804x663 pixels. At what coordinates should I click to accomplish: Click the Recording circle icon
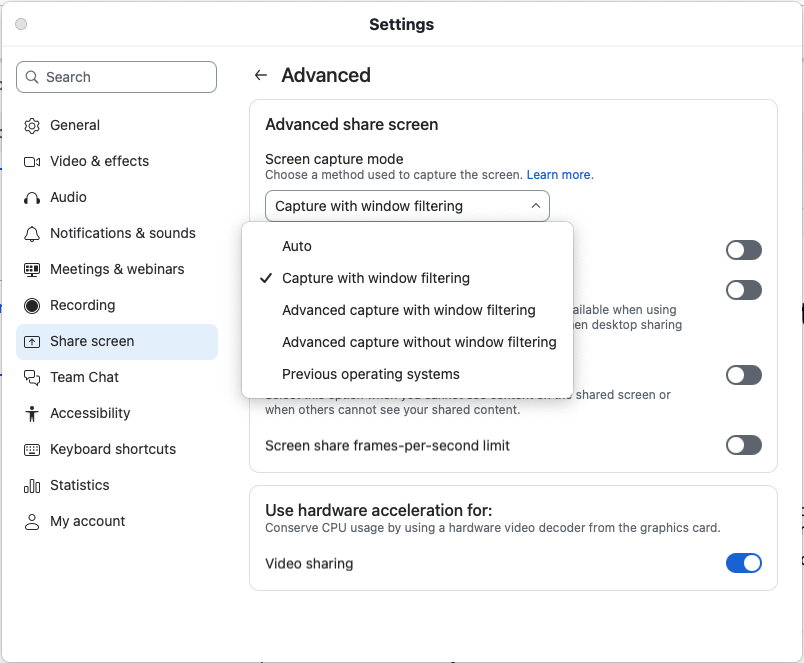[32, 306]
